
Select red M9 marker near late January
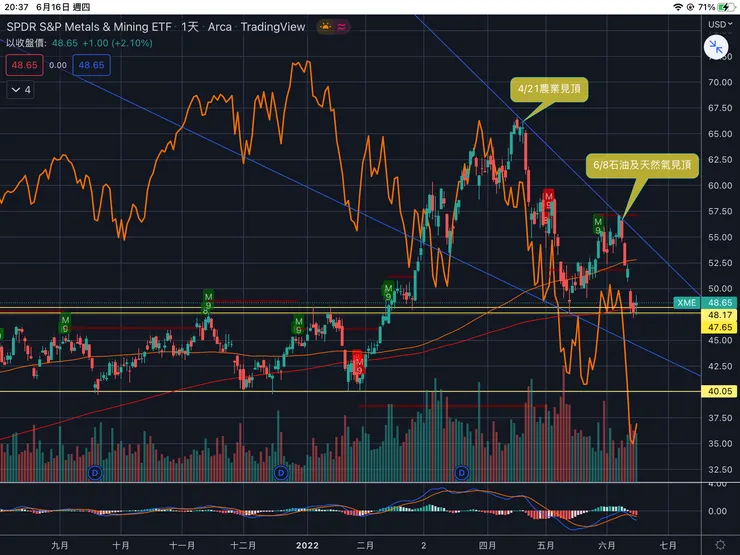point(359,364)
